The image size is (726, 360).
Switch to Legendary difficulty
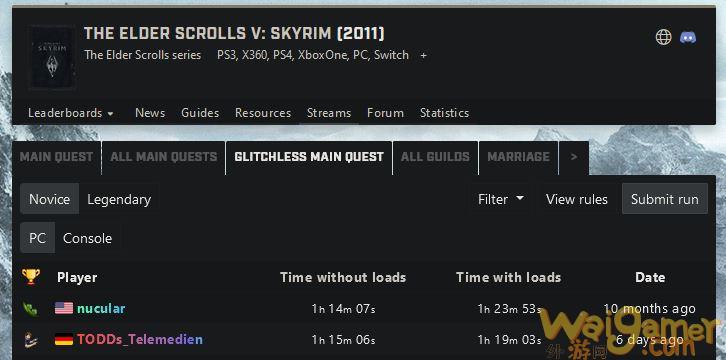[x=119, y=199]
